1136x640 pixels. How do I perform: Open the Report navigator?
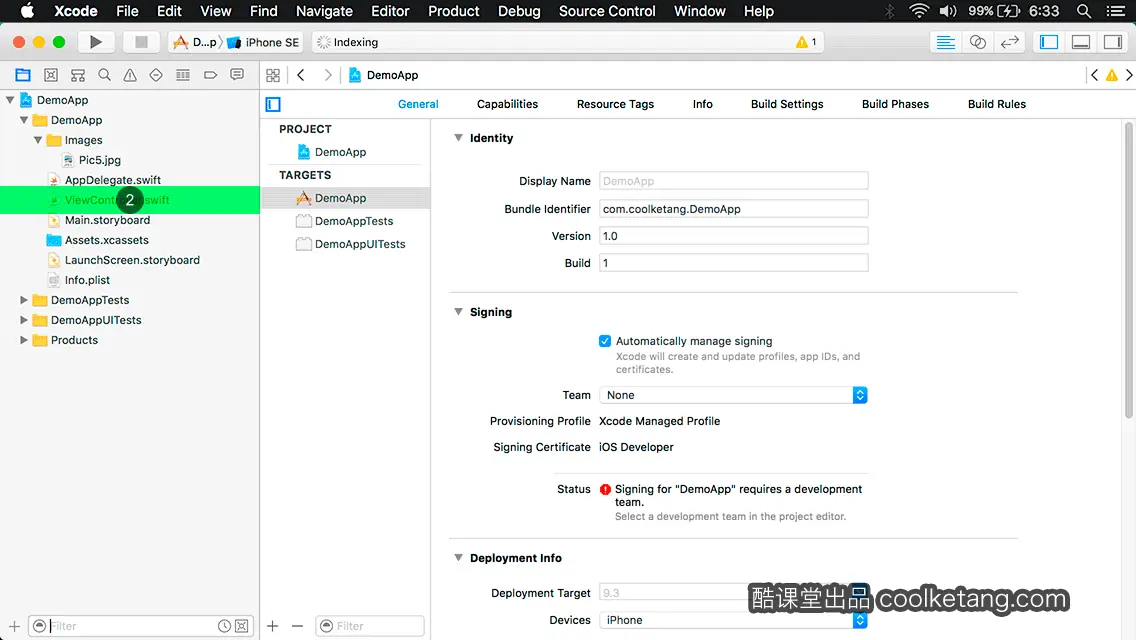(x=237, y=75)
